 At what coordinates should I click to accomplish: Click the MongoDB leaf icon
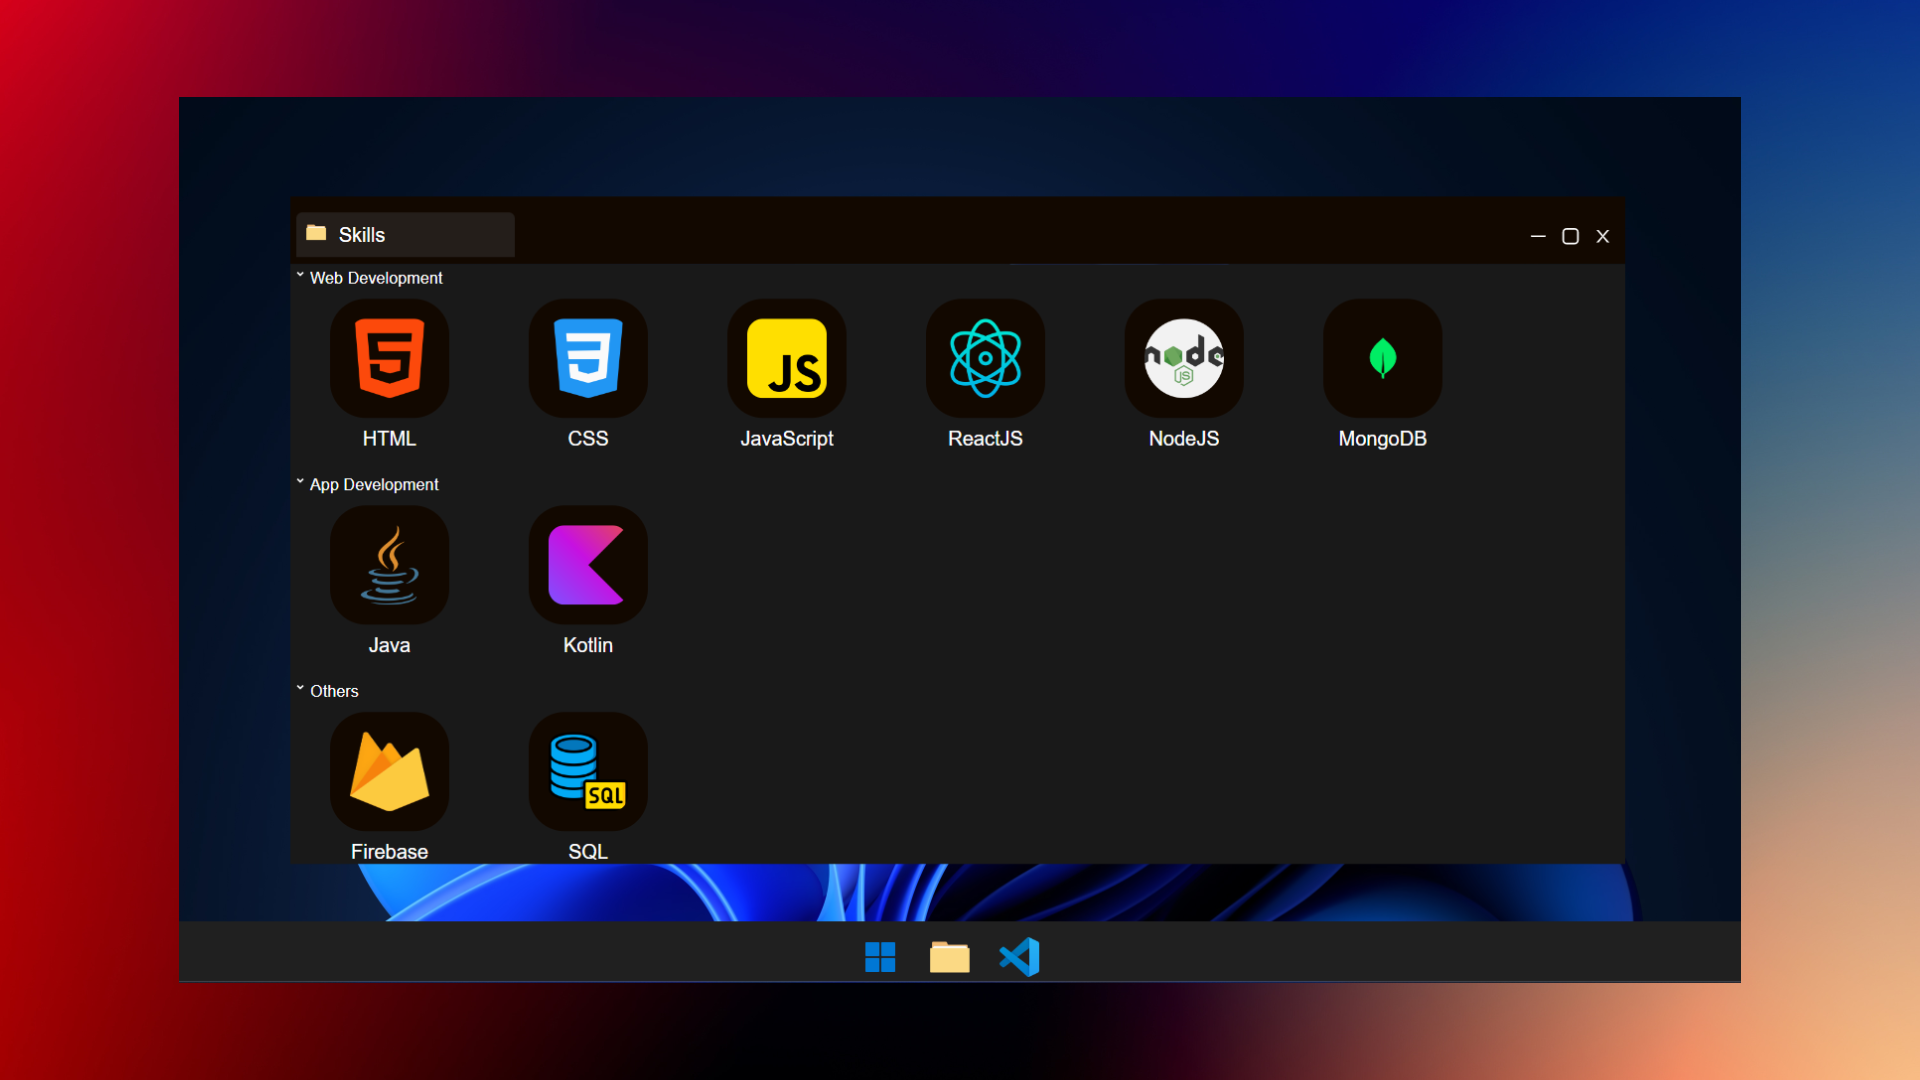pos(1382,358)
